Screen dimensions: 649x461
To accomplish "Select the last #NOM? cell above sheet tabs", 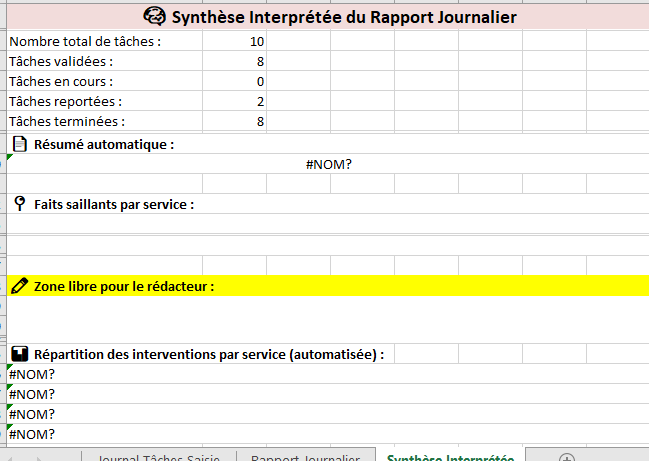I will [32, 434].
